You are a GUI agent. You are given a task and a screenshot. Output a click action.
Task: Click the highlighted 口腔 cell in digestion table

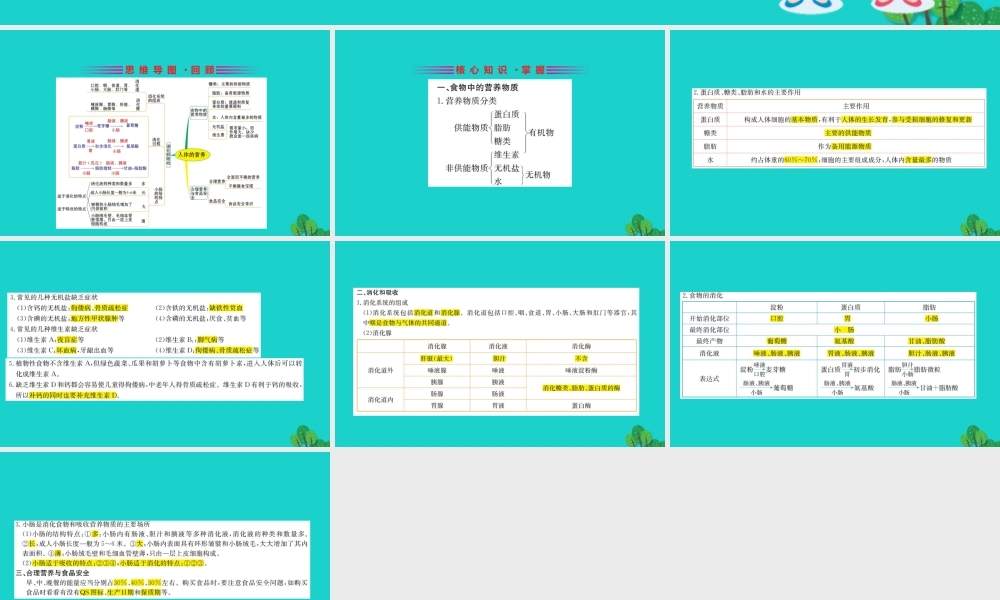[x=776, y=318]
